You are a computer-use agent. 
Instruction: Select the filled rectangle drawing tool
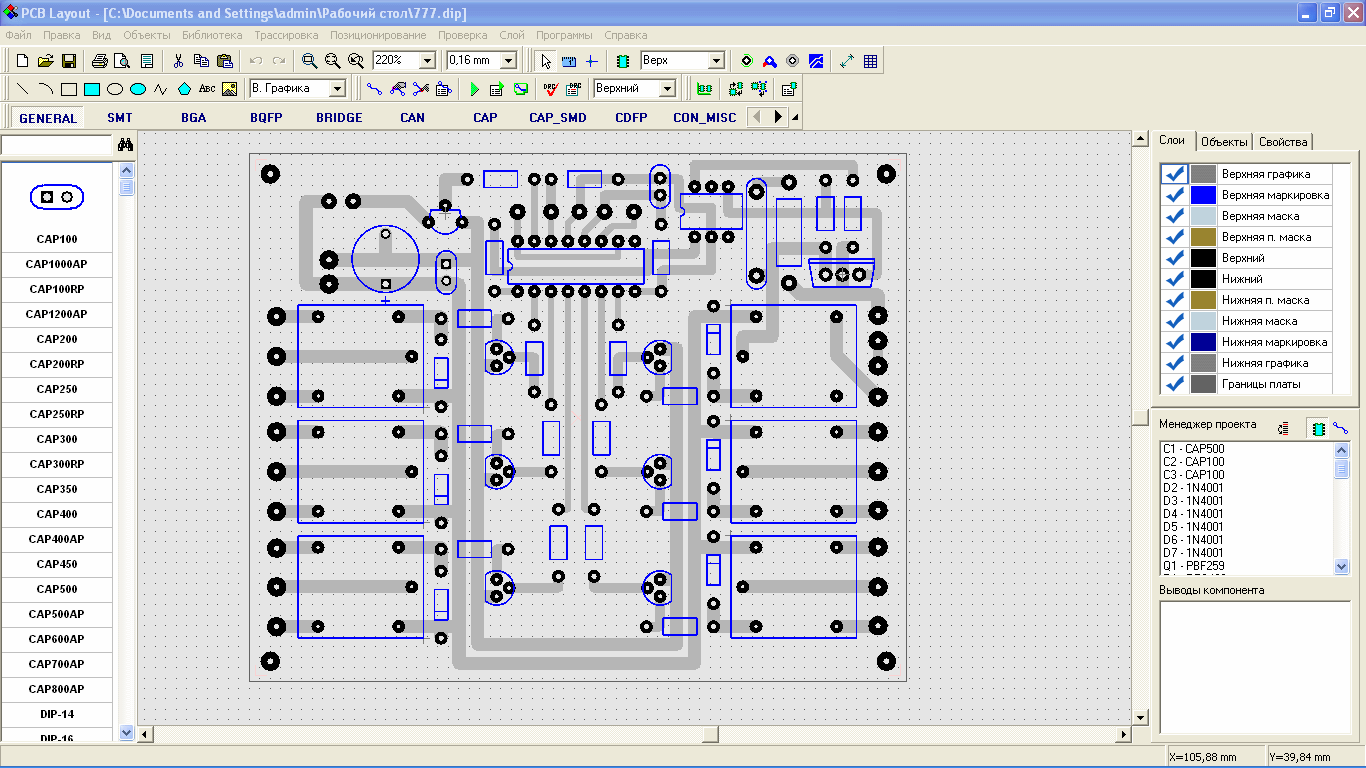(x=92, y=89)
